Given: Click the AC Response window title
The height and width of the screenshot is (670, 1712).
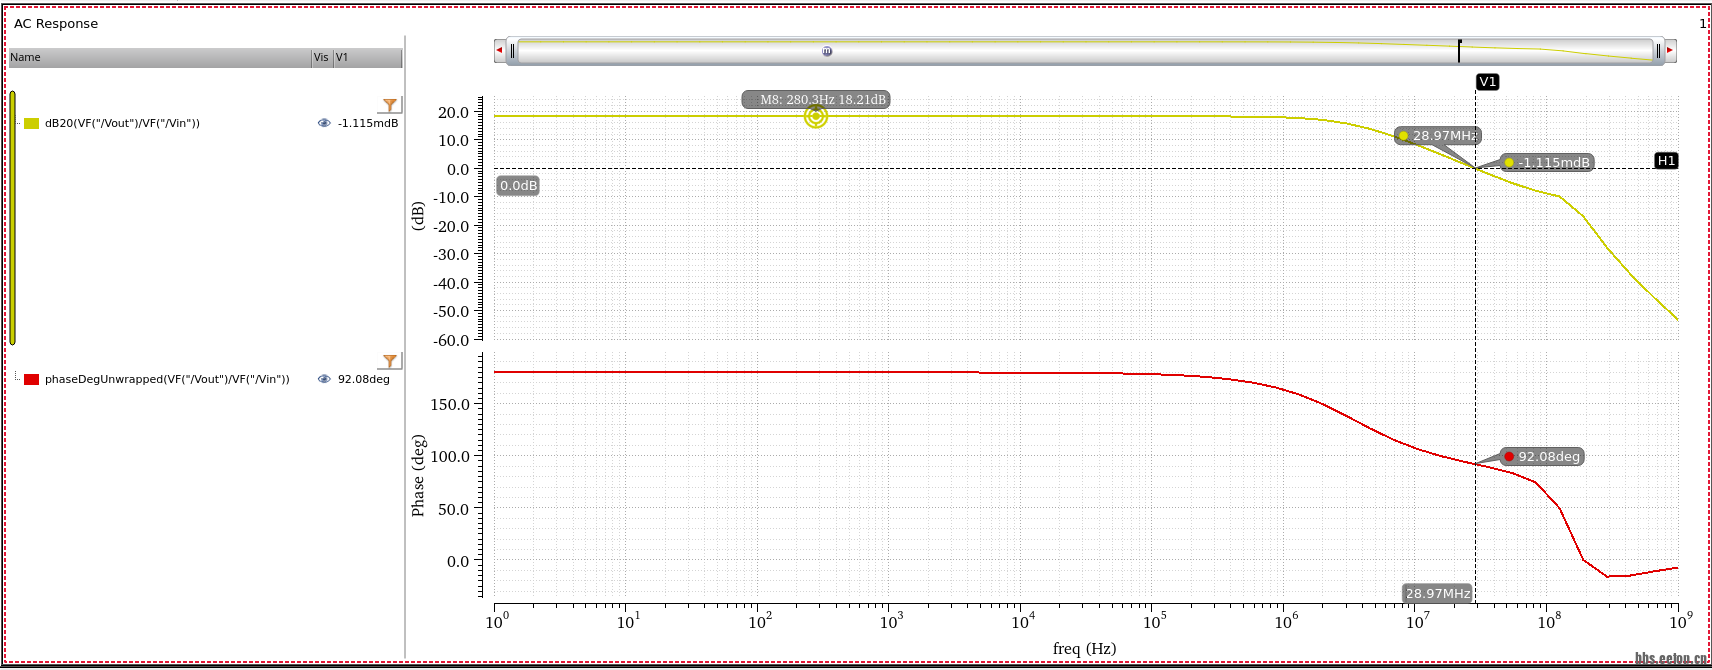Looking at the screenshot, I should (x=56, y=23).
